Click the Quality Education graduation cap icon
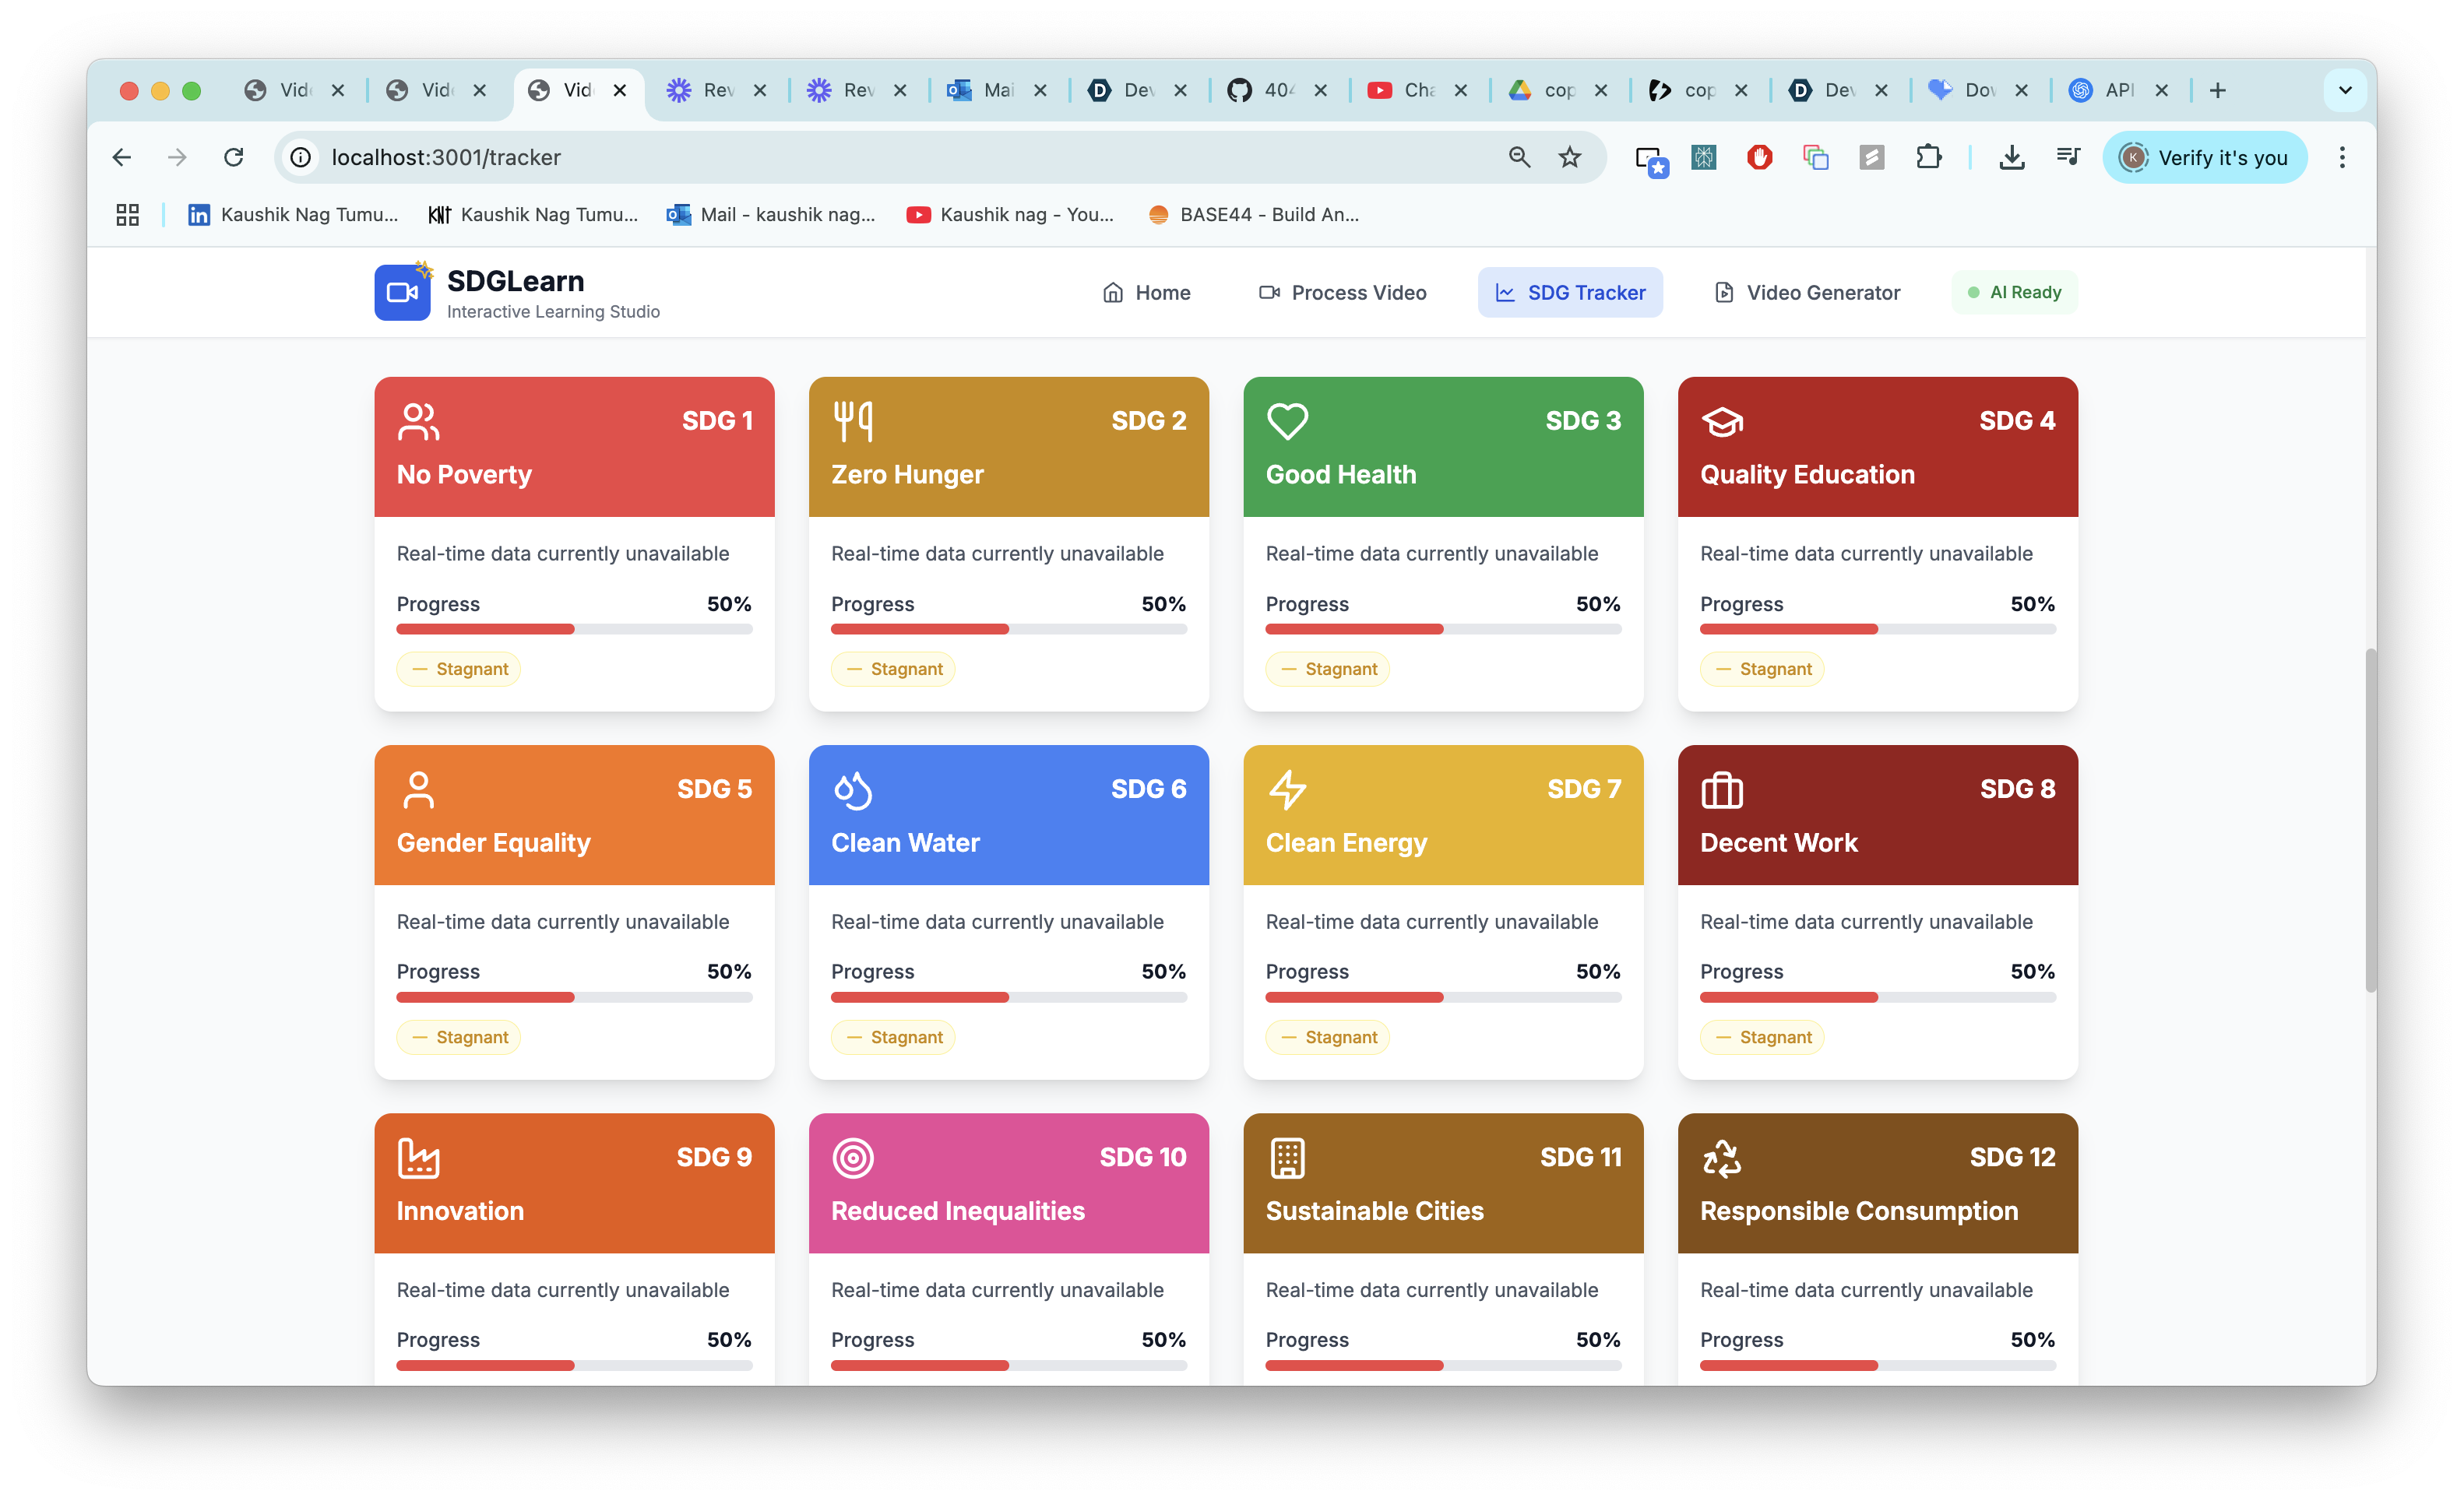2464x1501 pixels. (1722, 421)
